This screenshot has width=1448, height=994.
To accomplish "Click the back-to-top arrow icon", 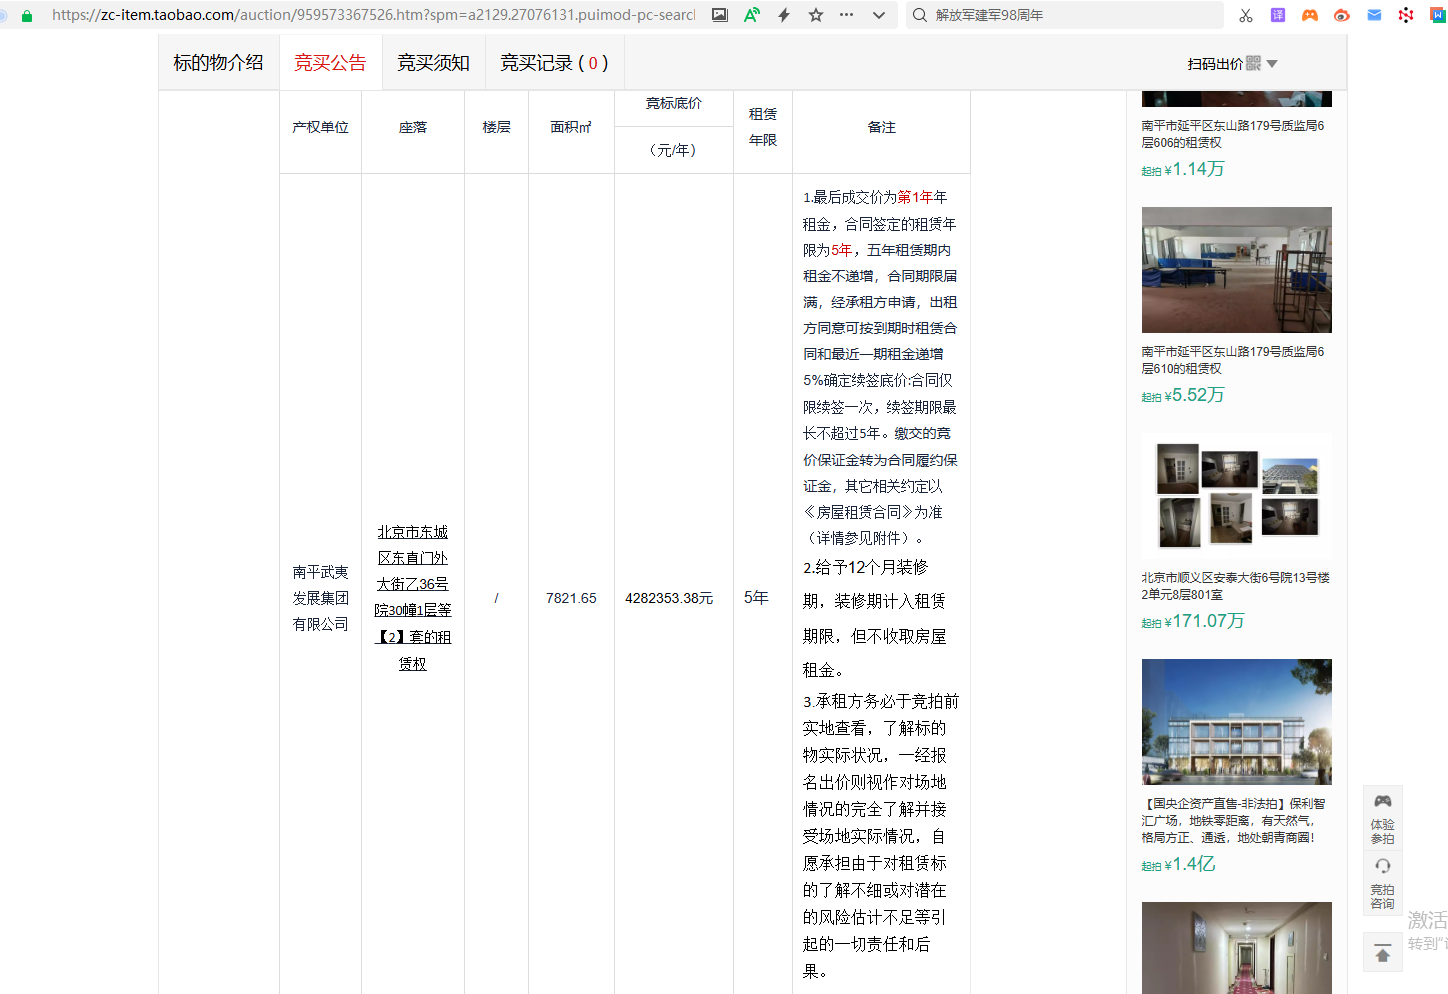I will pyautogui.click(x=1382, y=954).
